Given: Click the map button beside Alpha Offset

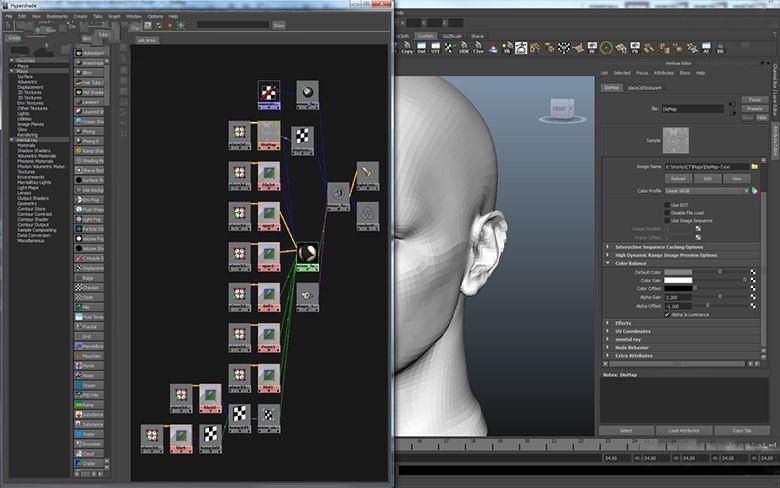Looking at the screenshot, I should click(753, 305).
